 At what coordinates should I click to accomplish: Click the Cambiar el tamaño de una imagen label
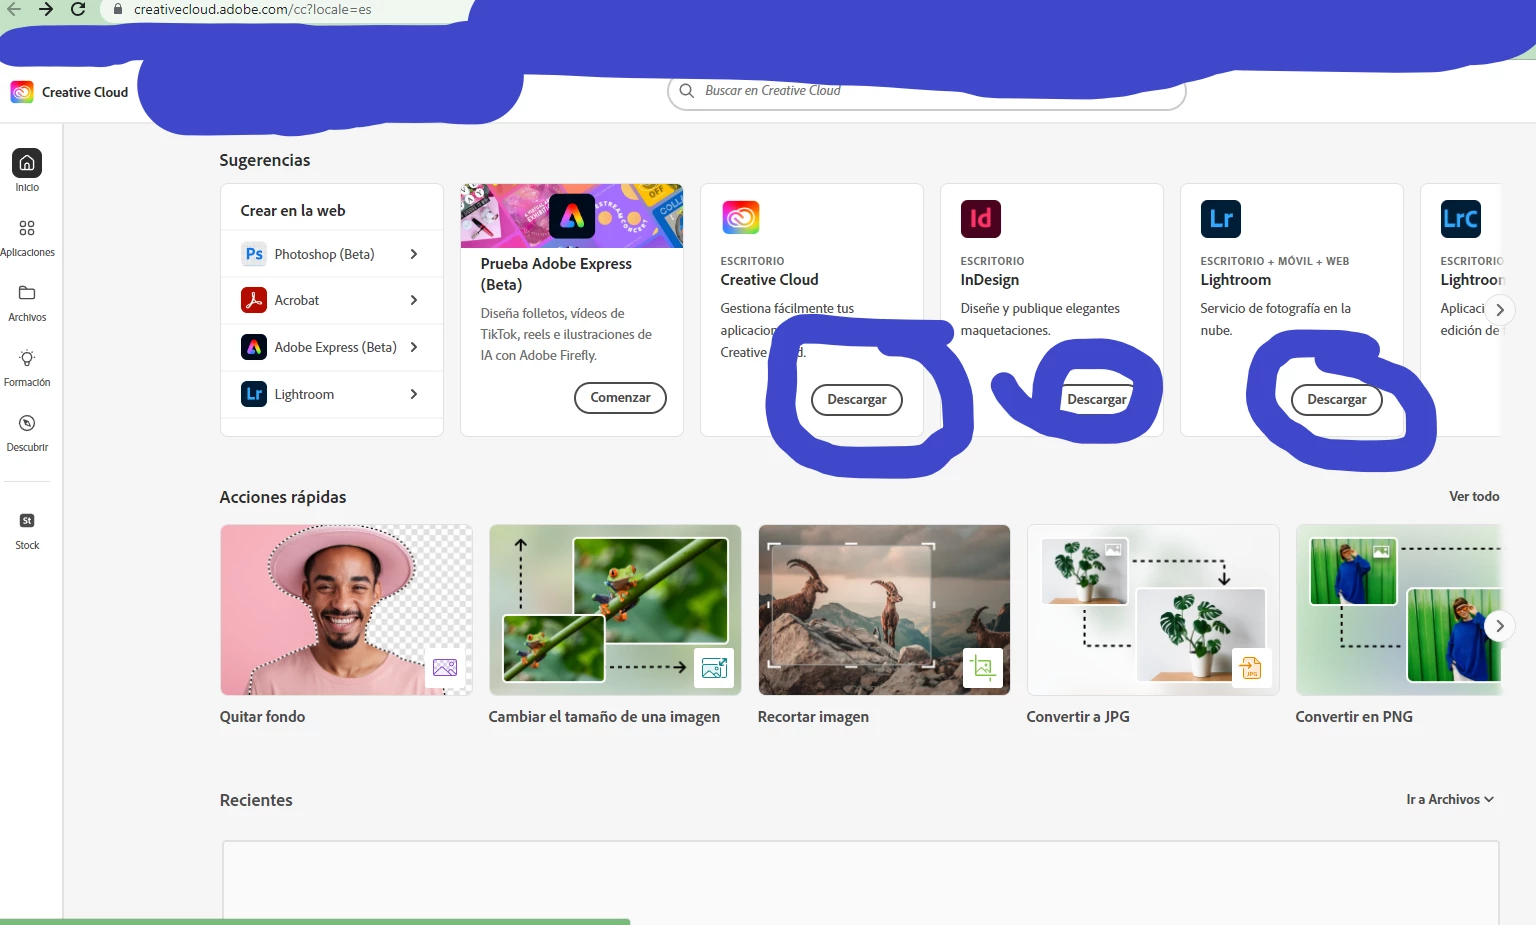point(604,717)
